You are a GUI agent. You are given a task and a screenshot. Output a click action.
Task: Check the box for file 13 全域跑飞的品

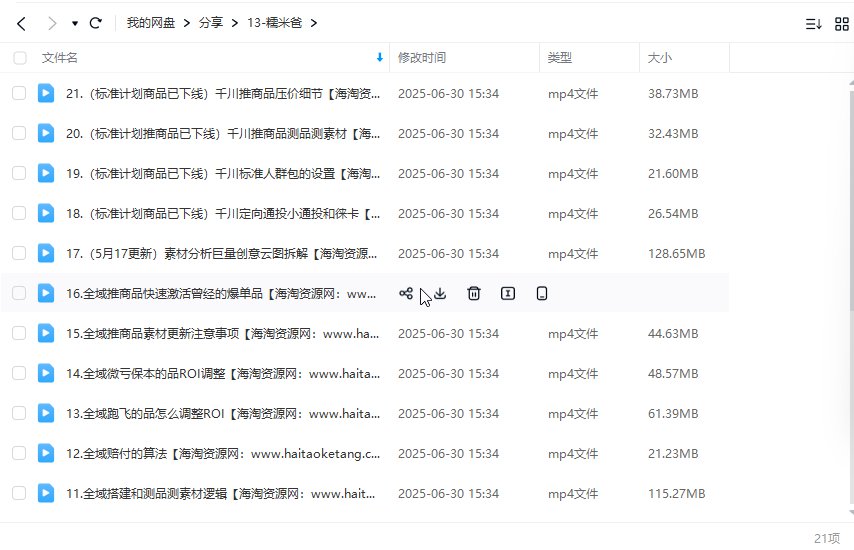coord(19,413)
